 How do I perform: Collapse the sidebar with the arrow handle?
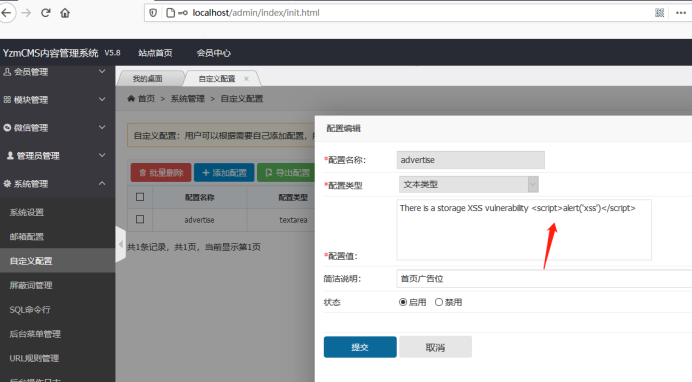tap(120, 244)
